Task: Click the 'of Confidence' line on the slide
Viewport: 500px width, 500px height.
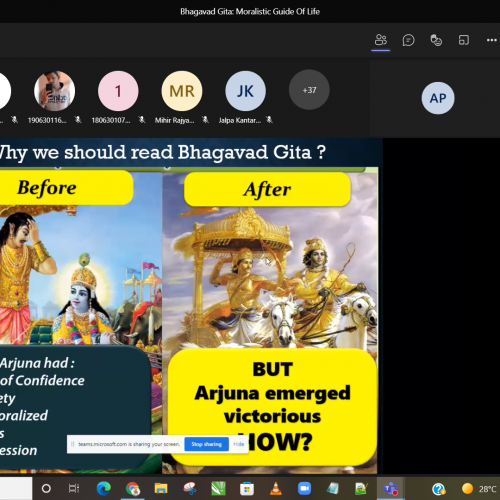Action: pyautogui.click(x=42, y=381)
